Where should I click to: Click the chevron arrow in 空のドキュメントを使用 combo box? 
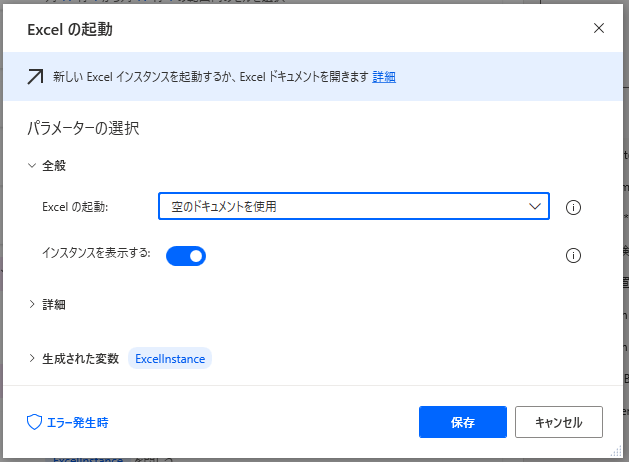coord(533,207)
